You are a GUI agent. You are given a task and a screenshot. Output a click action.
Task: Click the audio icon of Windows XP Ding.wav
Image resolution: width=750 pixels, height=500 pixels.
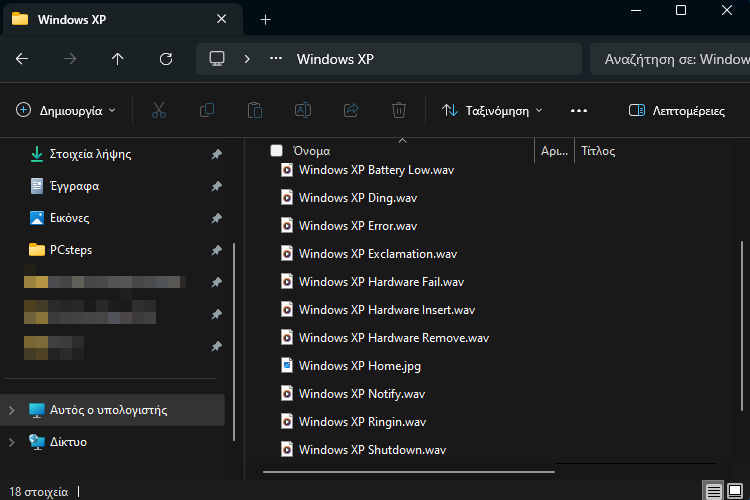click(x=287, y=198)
